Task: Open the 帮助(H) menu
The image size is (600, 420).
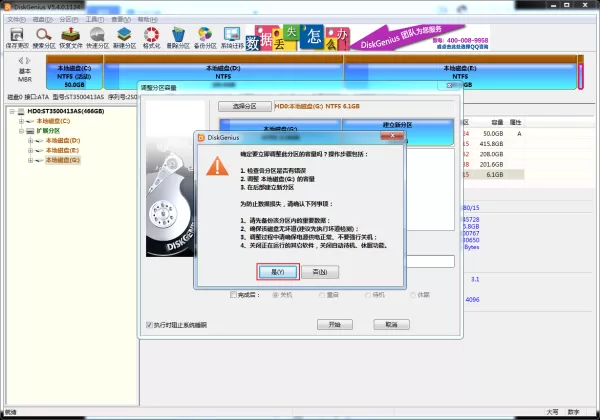Action: click(x=147, y=20)
